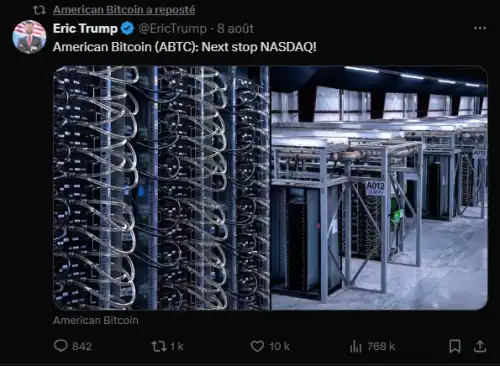Screen dimensions: 500x366
Task: Click the 842 replies count
Action: tap(82, 346)
